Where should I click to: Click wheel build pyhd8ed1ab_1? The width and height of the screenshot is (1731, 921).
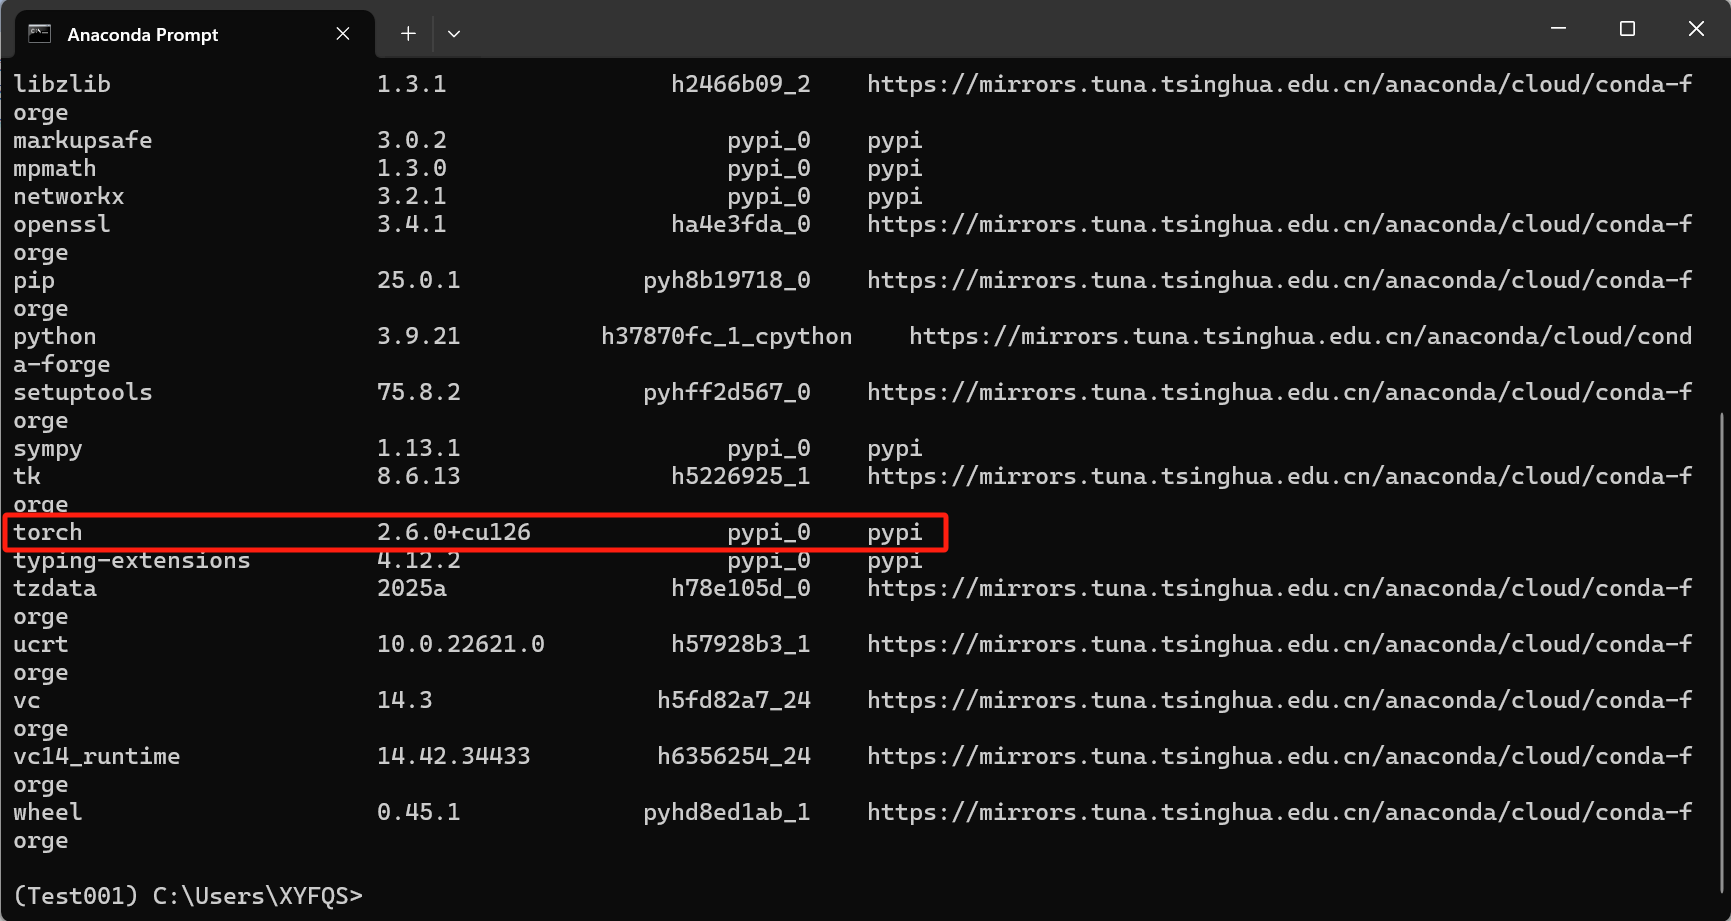pyautogui.click(x=727, y=812)
